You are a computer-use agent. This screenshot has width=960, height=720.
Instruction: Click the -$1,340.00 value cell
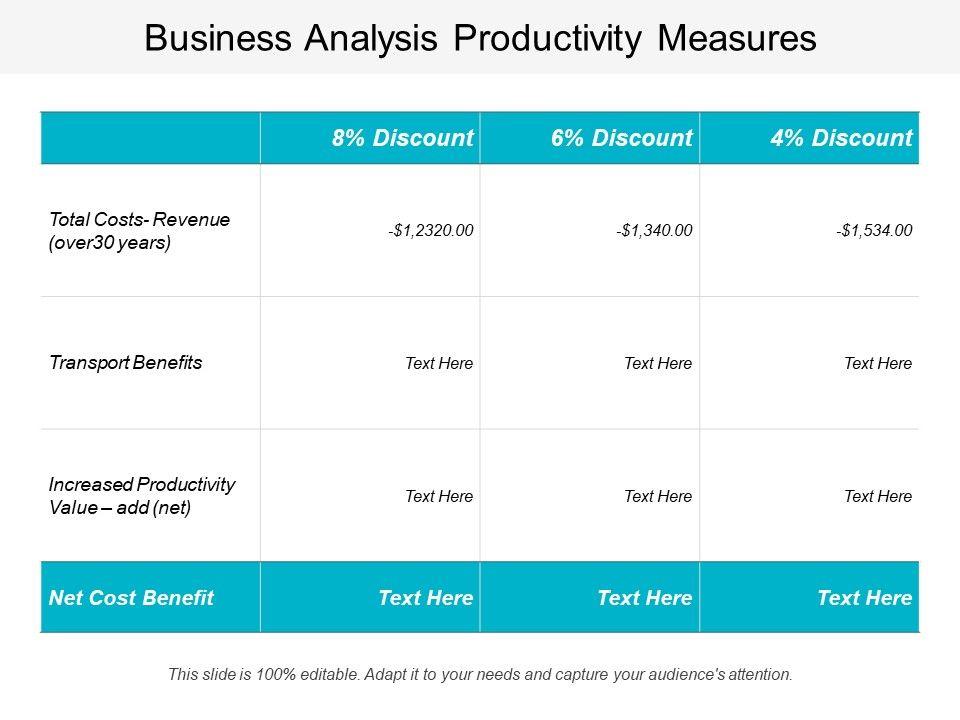pos(654,231)
